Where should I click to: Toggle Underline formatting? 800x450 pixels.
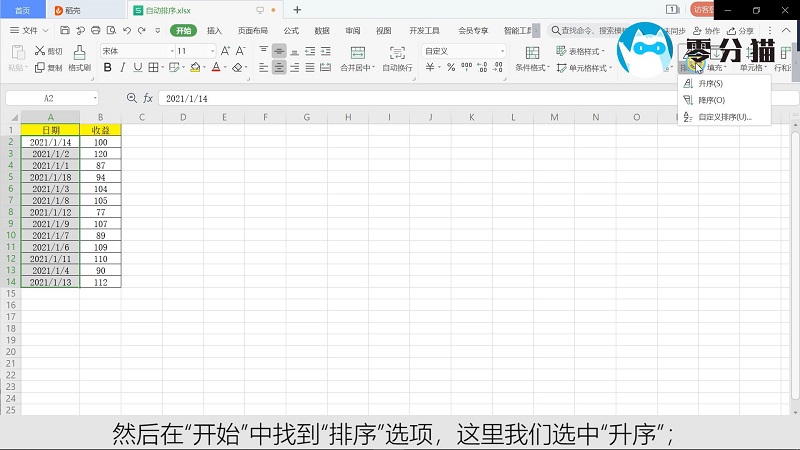click(137, 68)
